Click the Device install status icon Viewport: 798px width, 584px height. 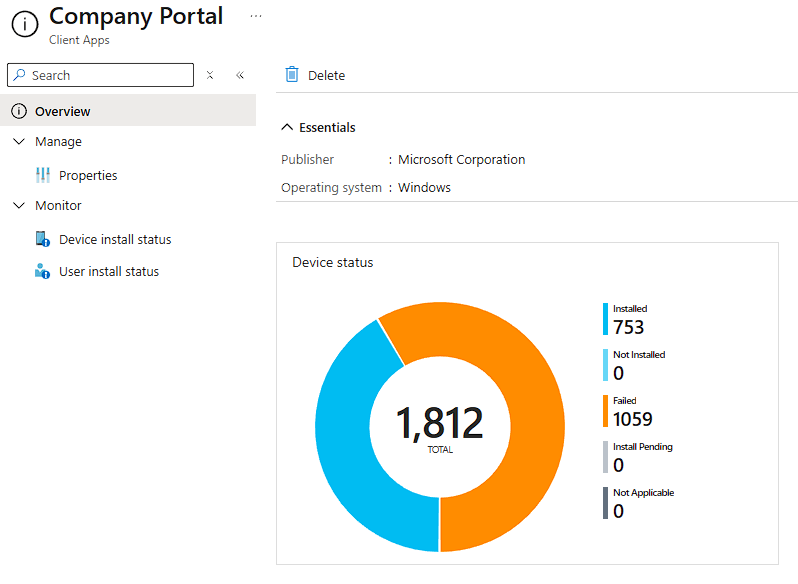pyautogui.click(x=42, y=239)
